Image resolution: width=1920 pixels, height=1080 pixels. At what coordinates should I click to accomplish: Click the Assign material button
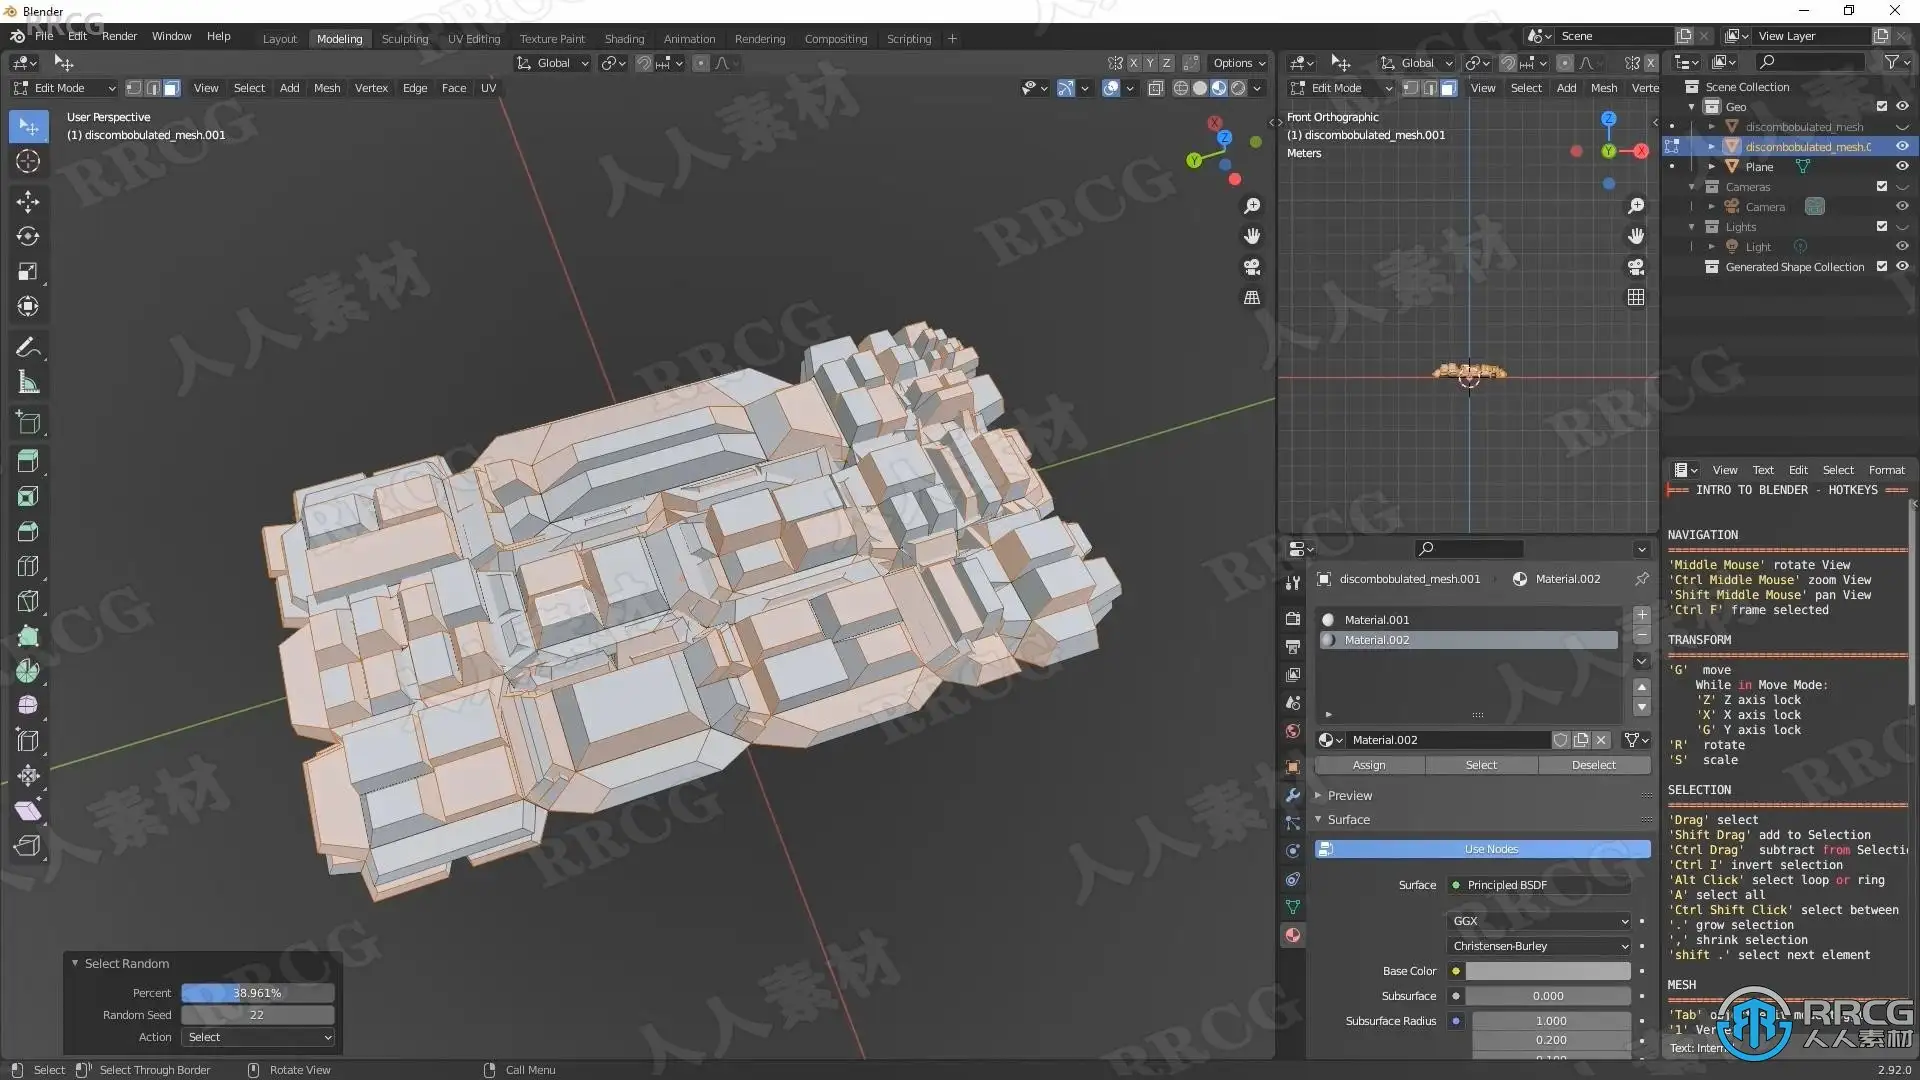1368,765
